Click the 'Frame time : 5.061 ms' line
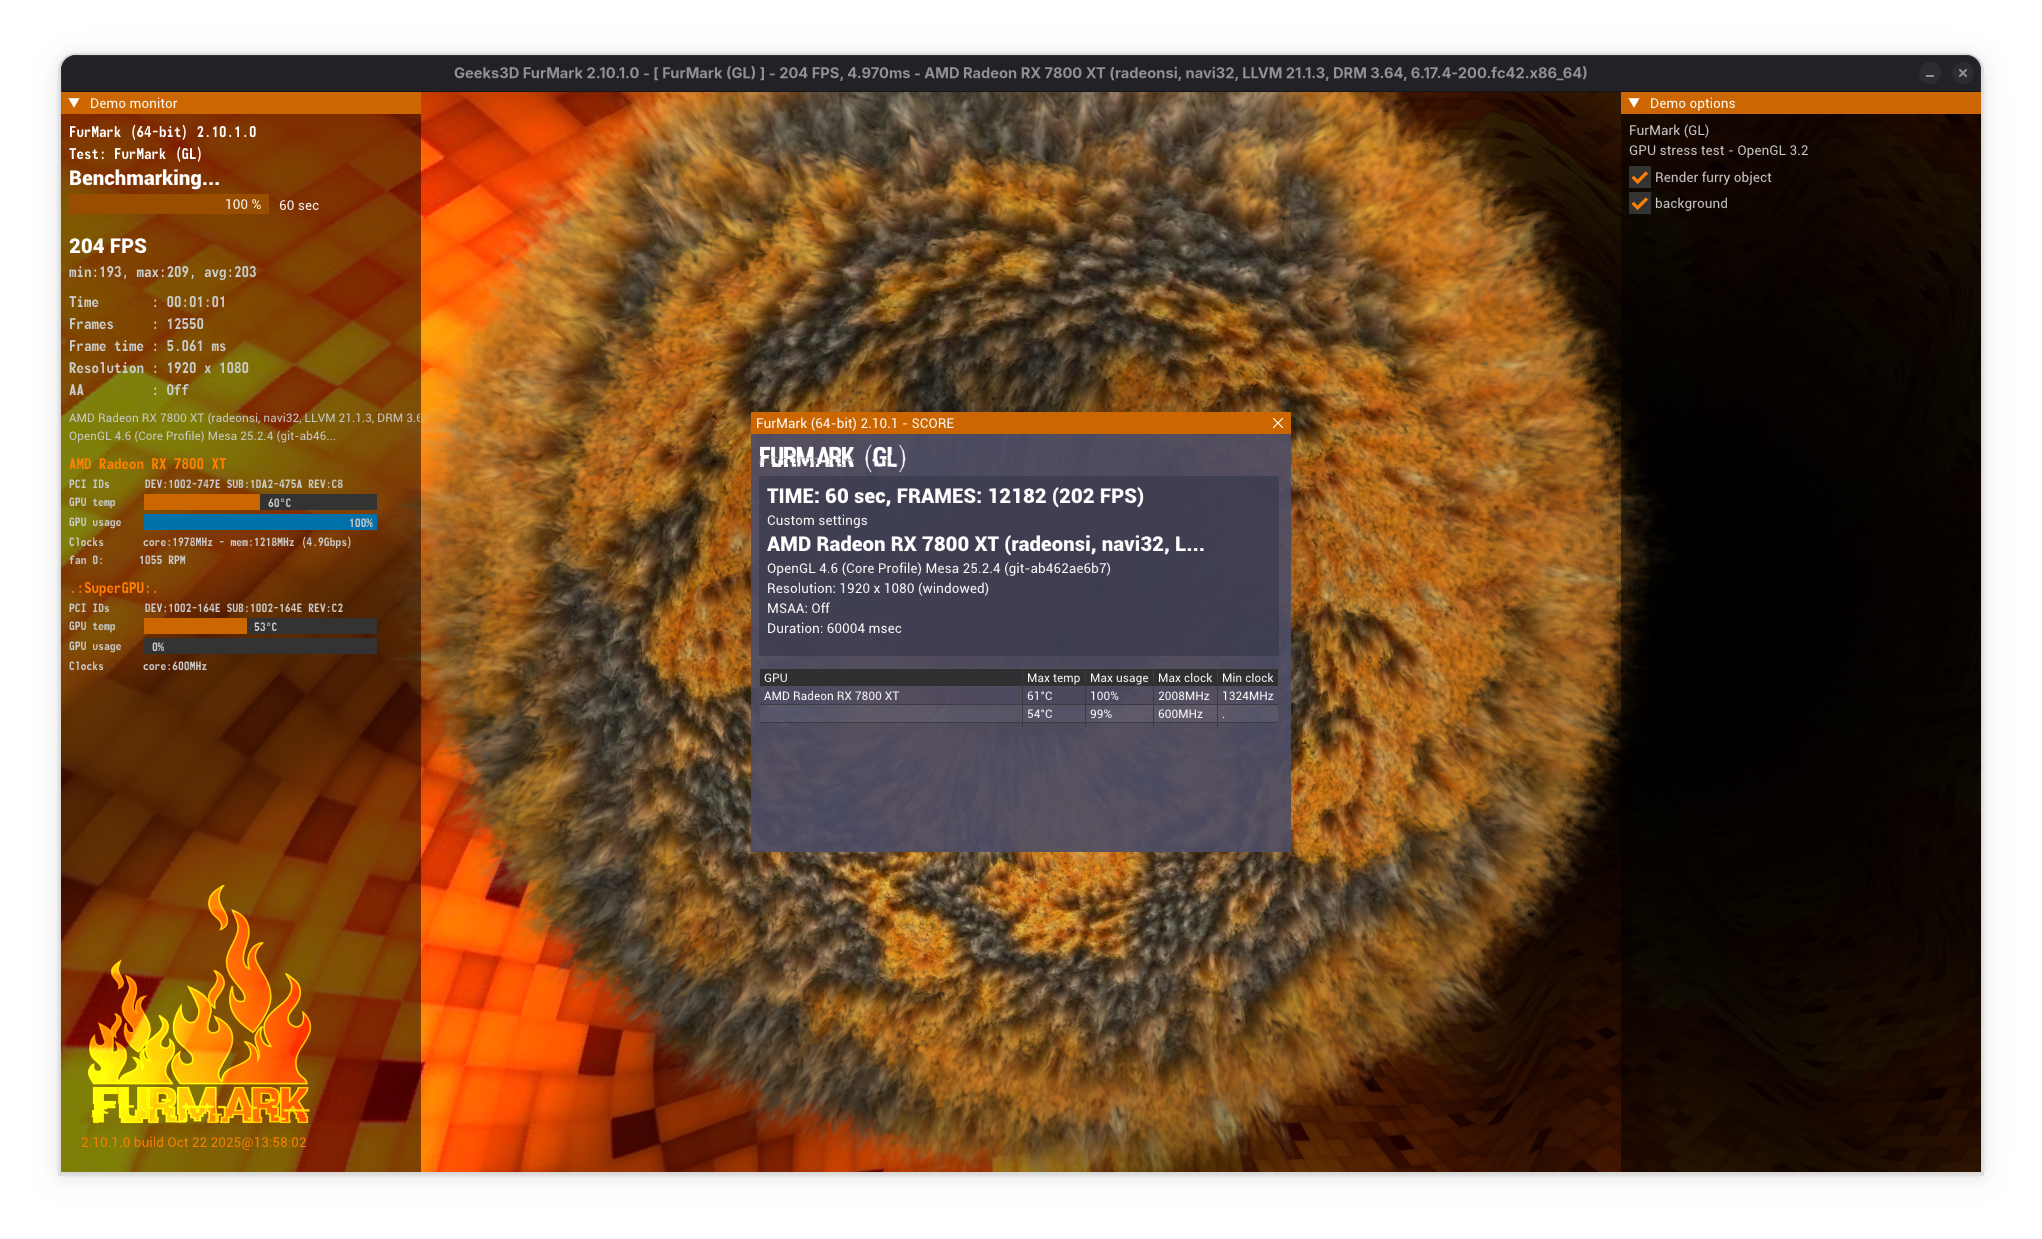 pyautogui.click(x=147, y=346)
